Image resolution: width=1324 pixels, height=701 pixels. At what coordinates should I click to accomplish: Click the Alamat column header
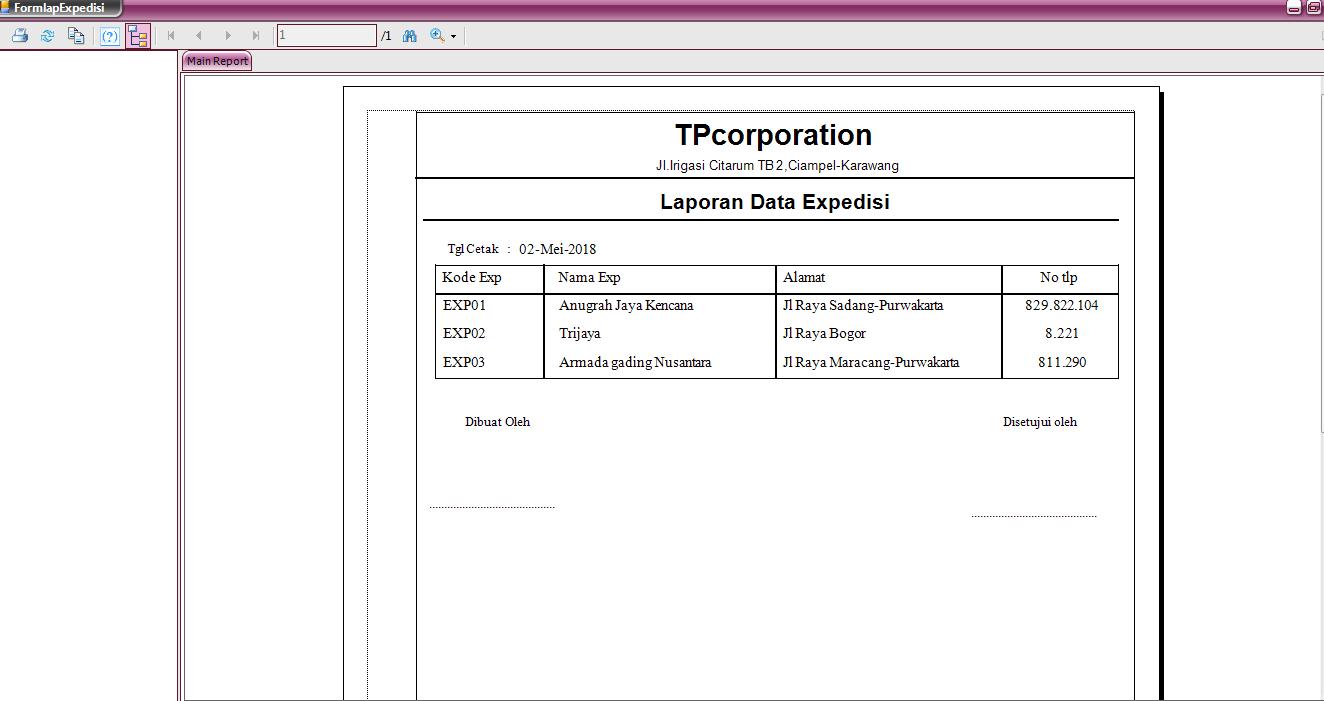pyautogui.click(x=804, y=278)
